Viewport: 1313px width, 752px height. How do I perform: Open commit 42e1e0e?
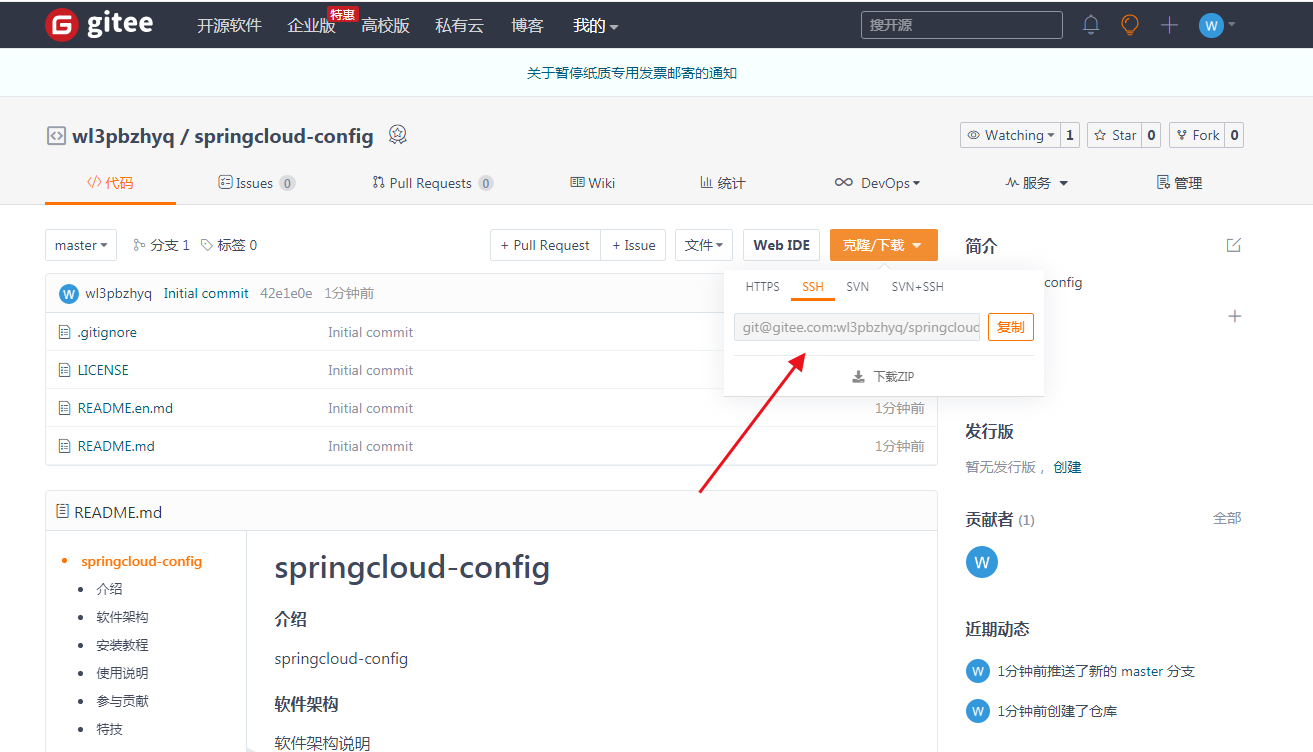(286, 293)
